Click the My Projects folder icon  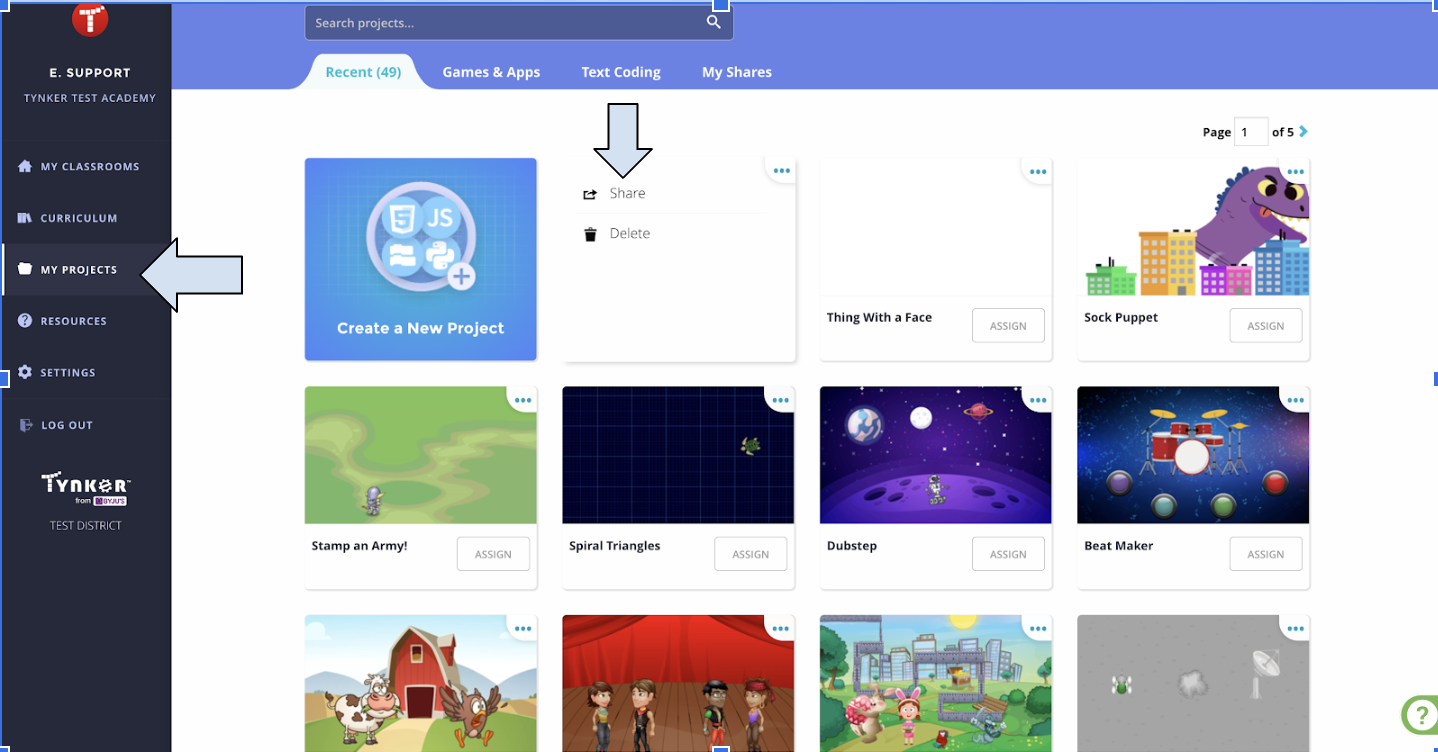[26, 269]
